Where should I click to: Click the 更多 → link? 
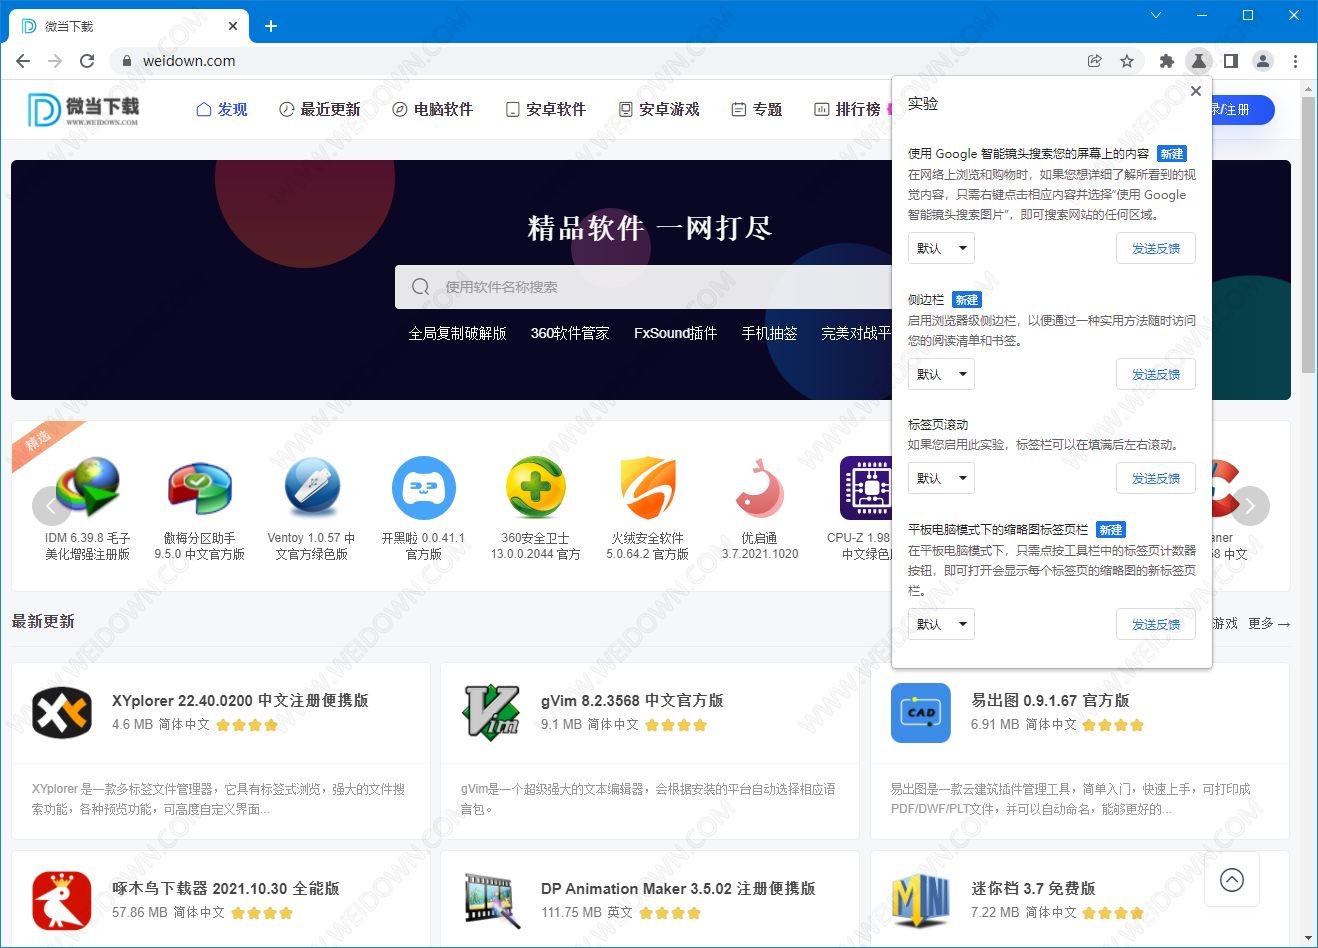[1269, 623]
